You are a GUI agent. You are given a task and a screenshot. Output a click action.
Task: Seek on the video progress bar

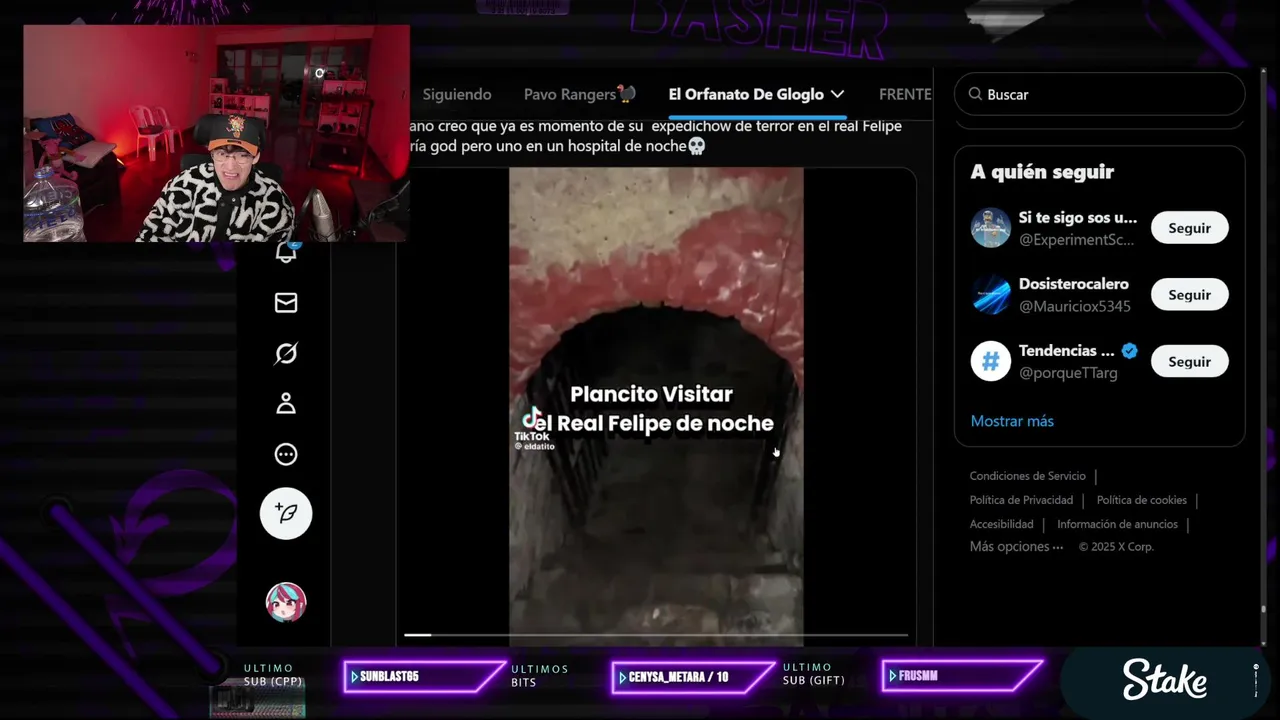point(656,635)
